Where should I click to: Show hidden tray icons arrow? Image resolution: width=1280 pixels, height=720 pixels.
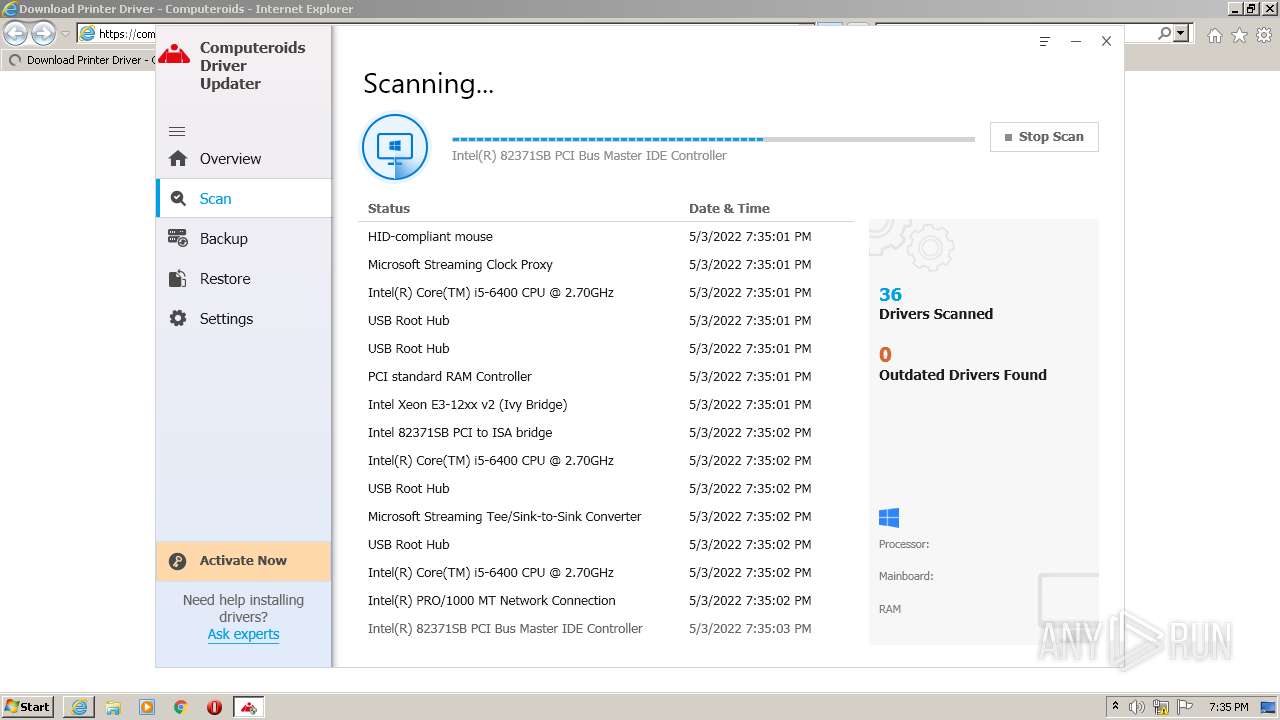coord(1115,707)
